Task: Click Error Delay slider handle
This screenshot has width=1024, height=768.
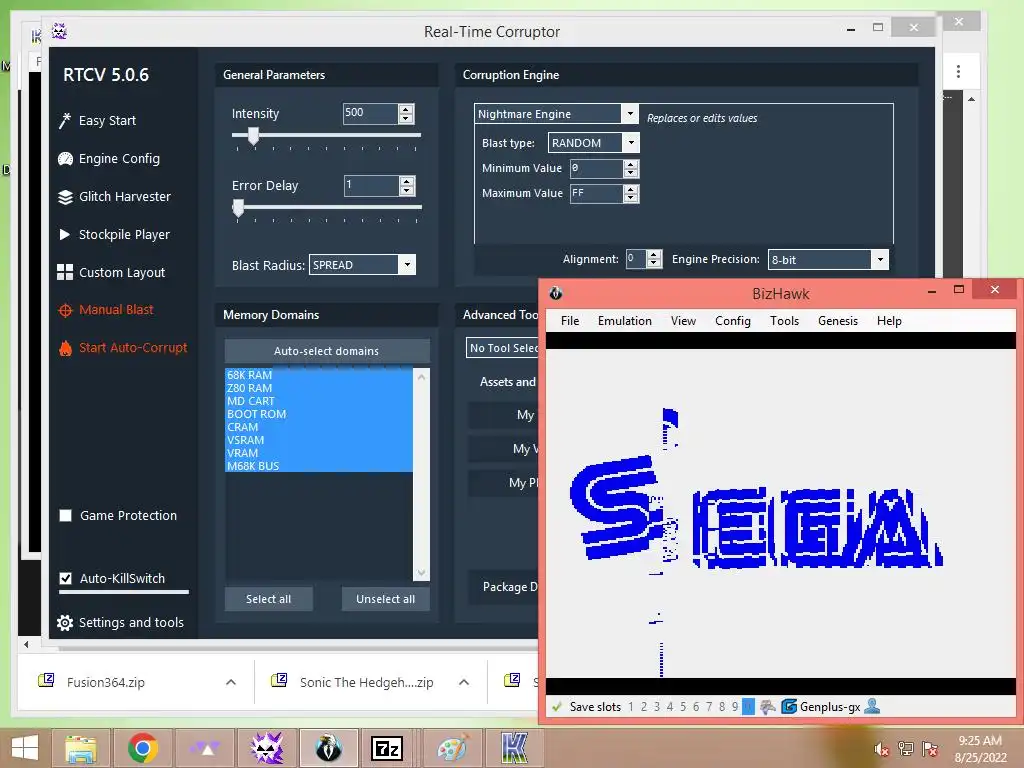Action: [238, 208]
